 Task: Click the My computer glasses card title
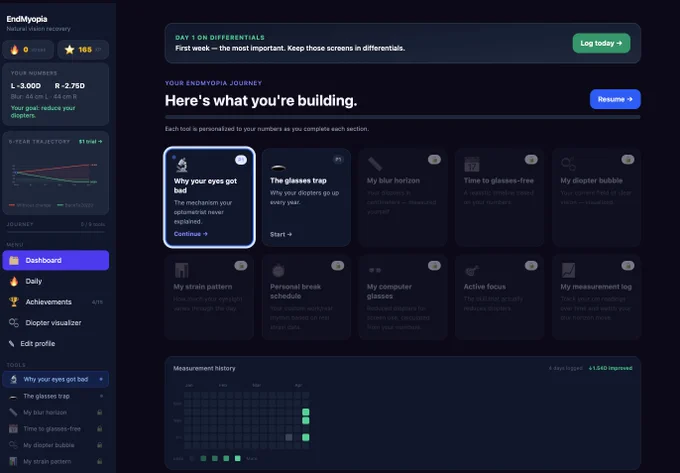tap(389, 291)
